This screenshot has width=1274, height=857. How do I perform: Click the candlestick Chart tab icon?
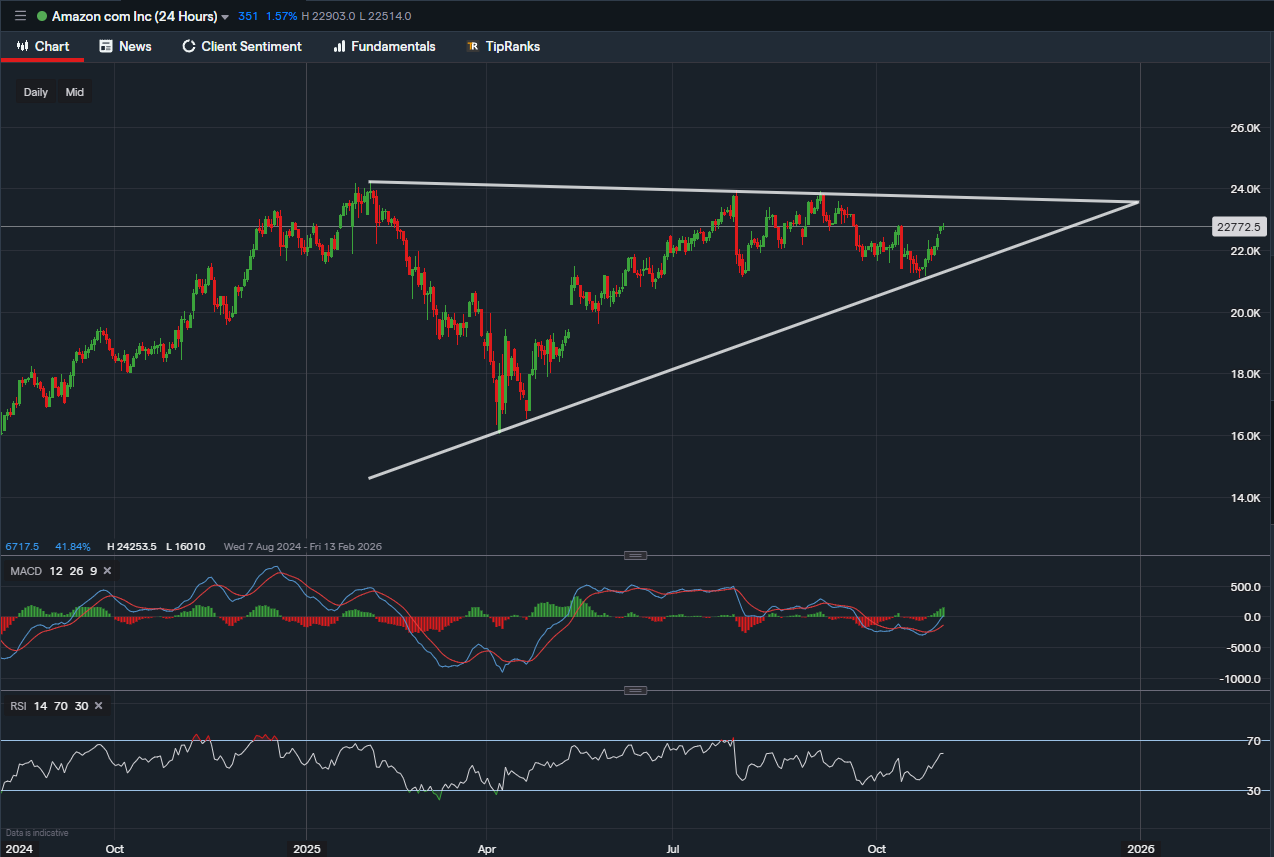click(x=22, y=46)
